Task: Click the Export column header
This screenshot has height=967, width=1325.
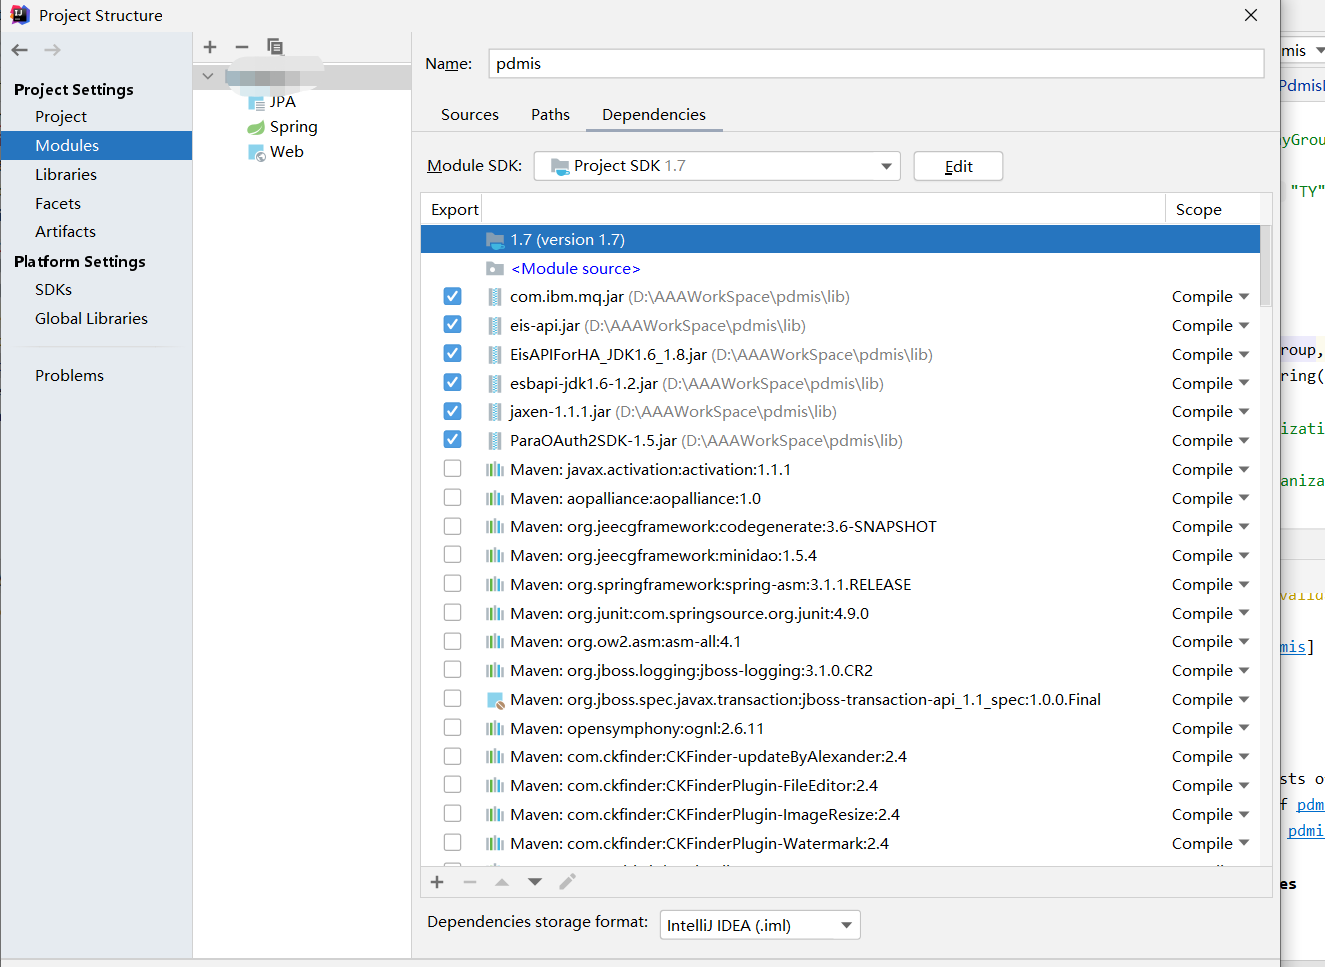Action: tap(455, 210)
